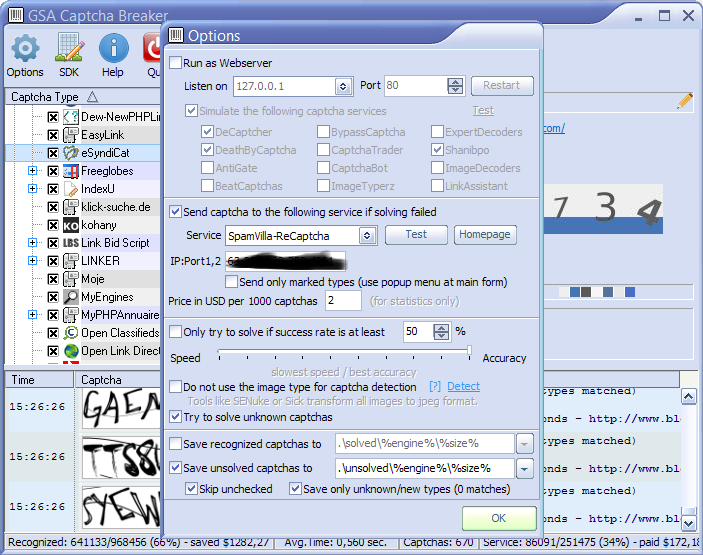Expand the Freeglobes tree node
703x555 pixels.
tap(33, 171)
